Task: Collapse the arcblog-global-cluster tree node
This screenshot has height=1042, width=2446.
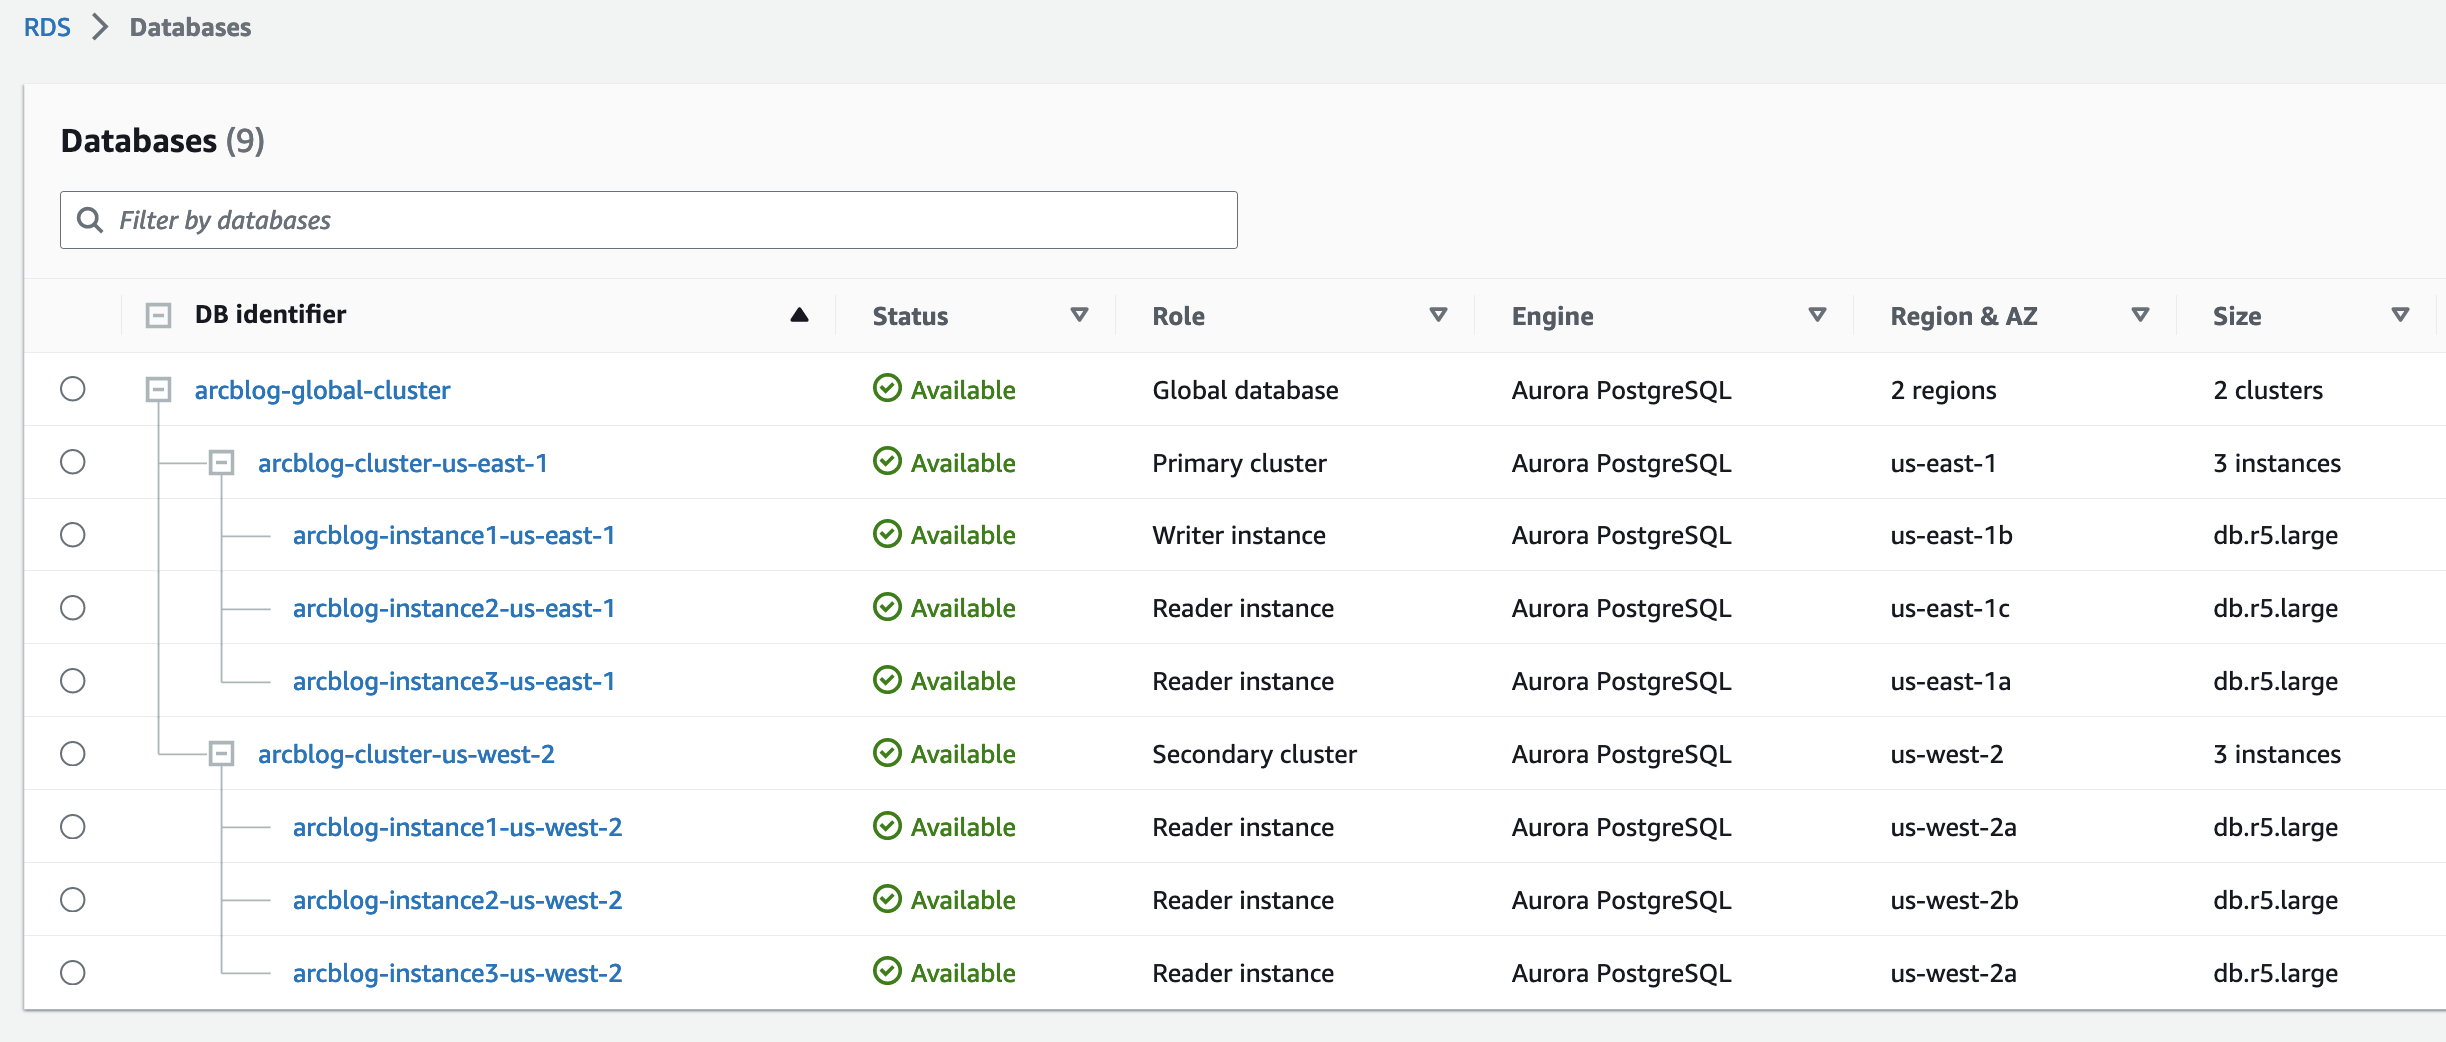Action: coord(158,389)
